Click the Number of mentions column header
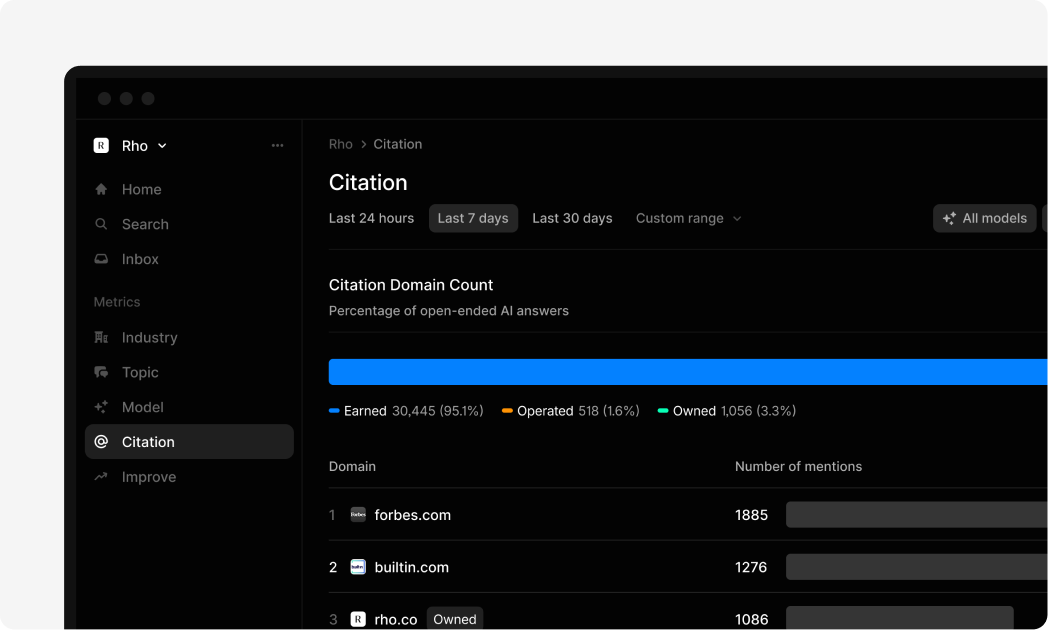The width and height of the screenshot is (1048, 630). point(798,466)
